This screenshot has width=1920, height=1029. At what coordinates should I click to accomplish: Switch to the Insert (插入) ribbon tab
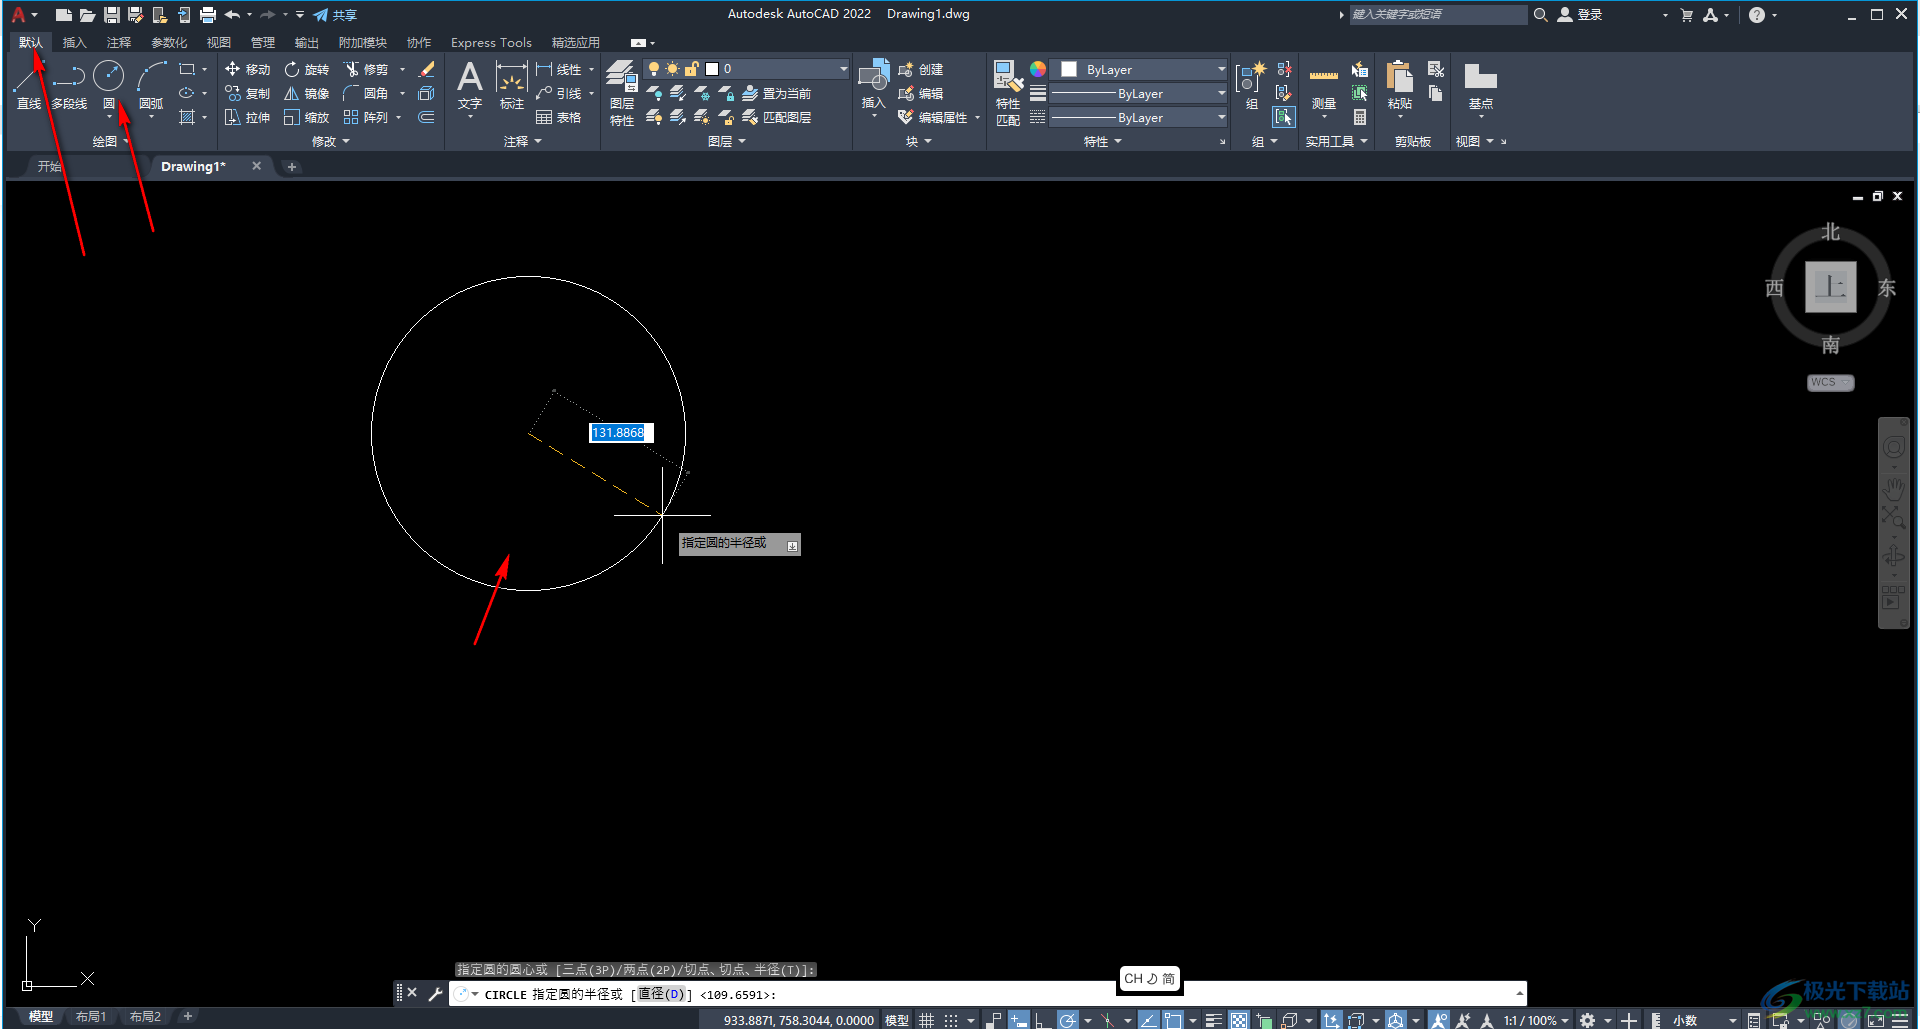click(75, 42)
